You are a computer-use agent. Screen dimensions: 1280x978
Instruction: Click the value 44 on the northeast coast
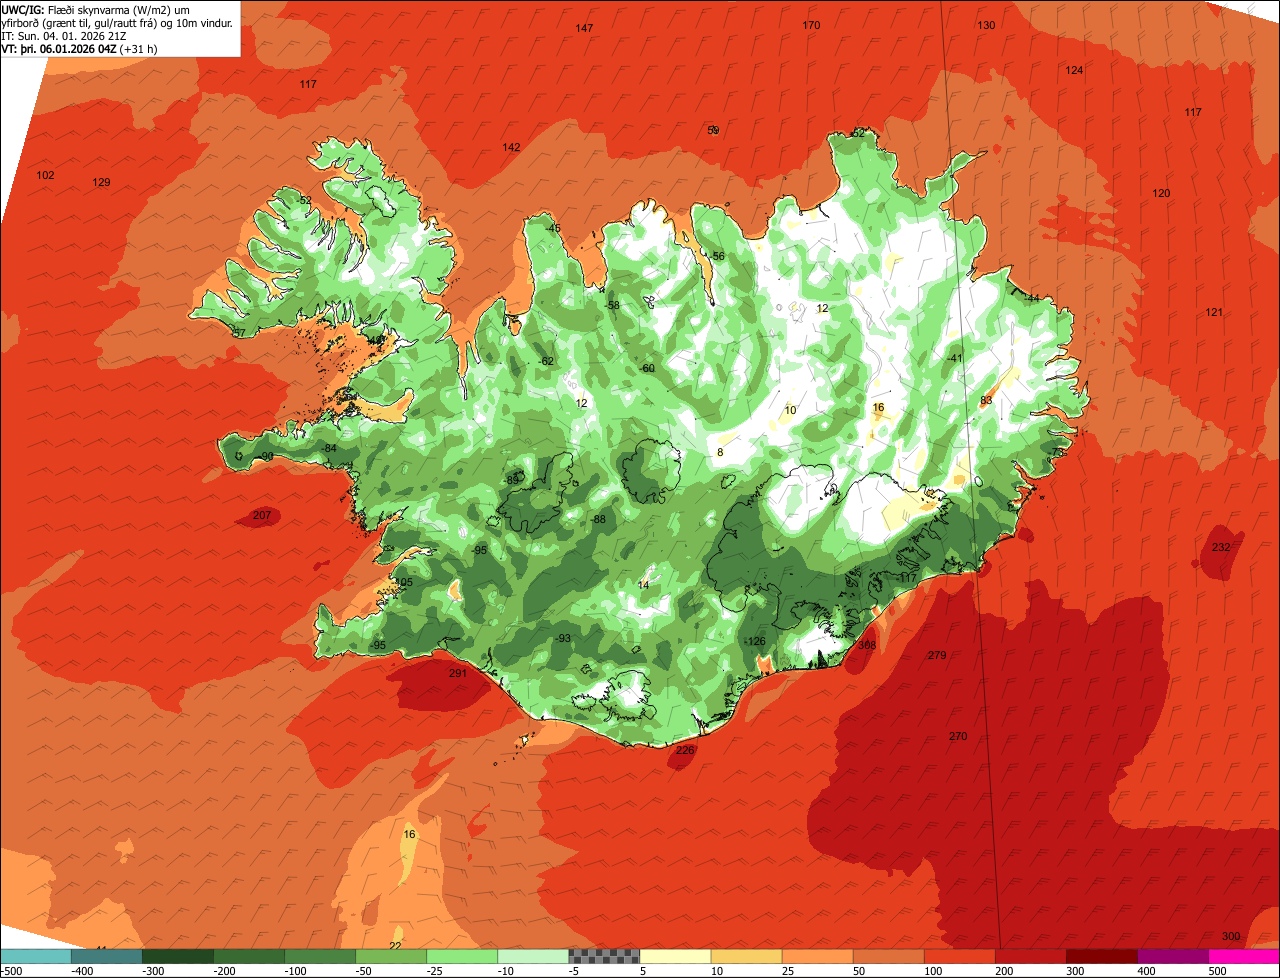1033,298
